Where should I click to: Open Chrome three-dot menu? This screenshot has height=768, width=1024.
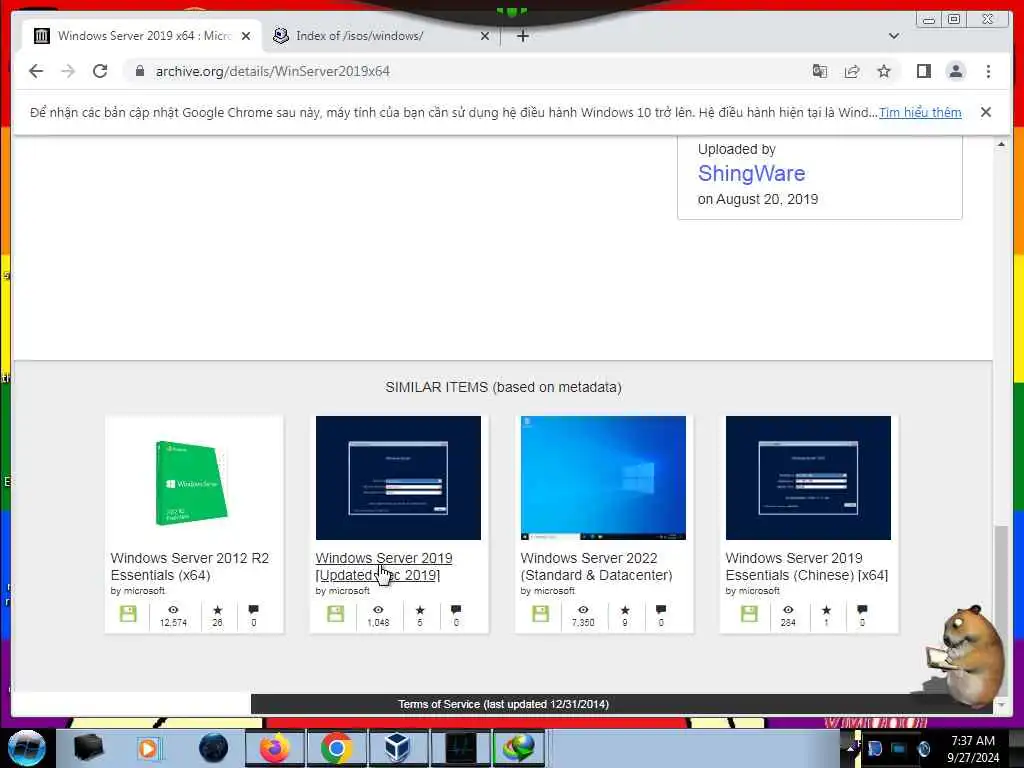[988, 71]
